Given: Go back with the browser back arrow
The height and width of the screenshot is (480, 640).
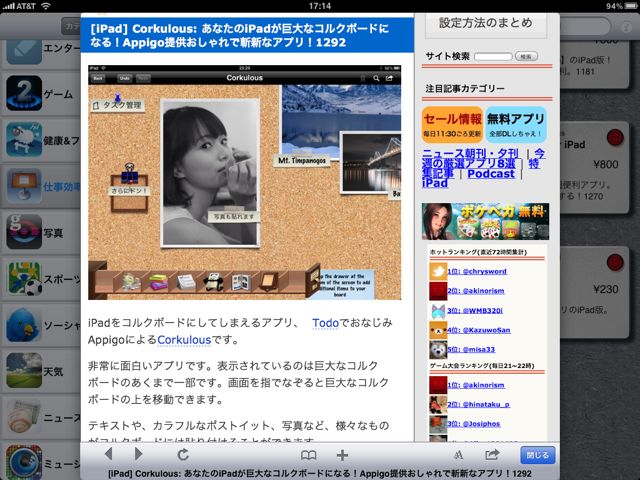Looking at the screenshot, I should pyautogui.click(x=109, y=454).
